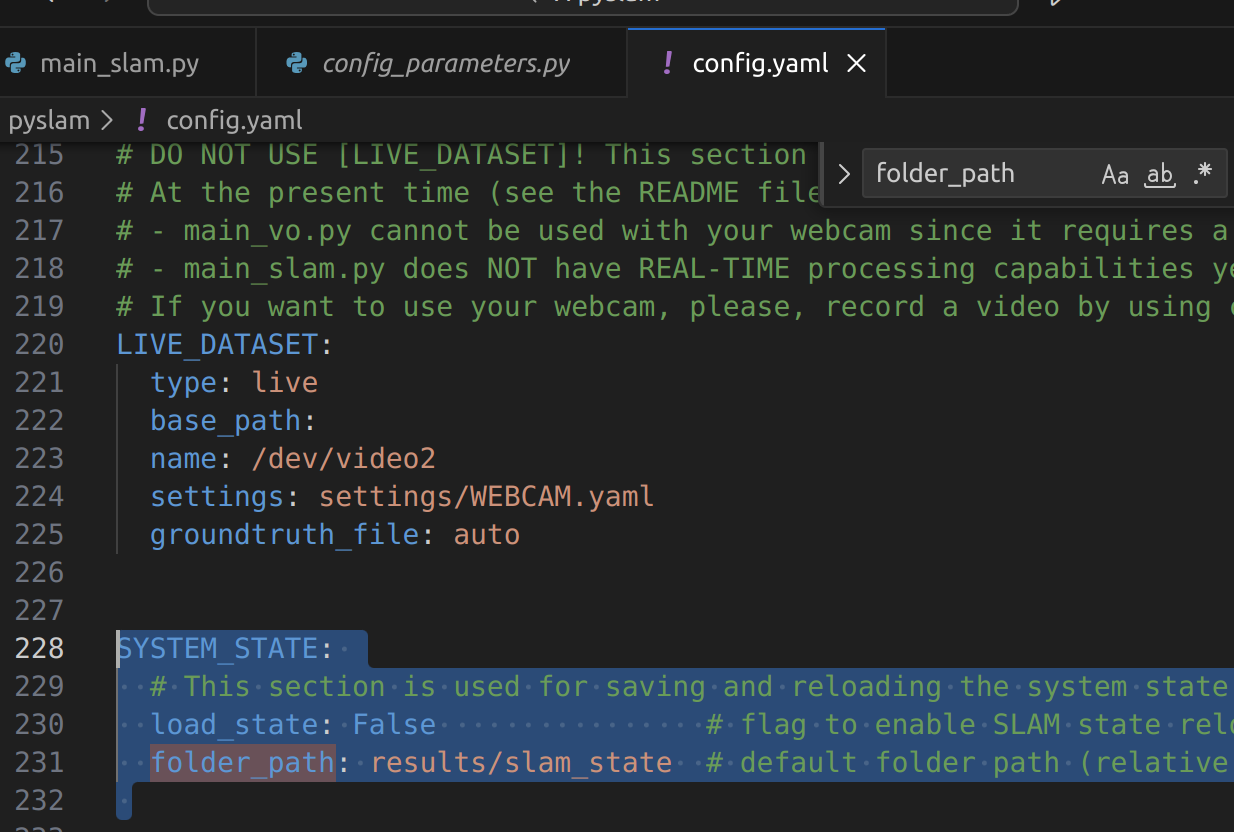This screenshot has height=832, width=1234.
Task: Toggle Match Whole Word (ab) option
Action: pyautogui.click(x=1159, y=175)
